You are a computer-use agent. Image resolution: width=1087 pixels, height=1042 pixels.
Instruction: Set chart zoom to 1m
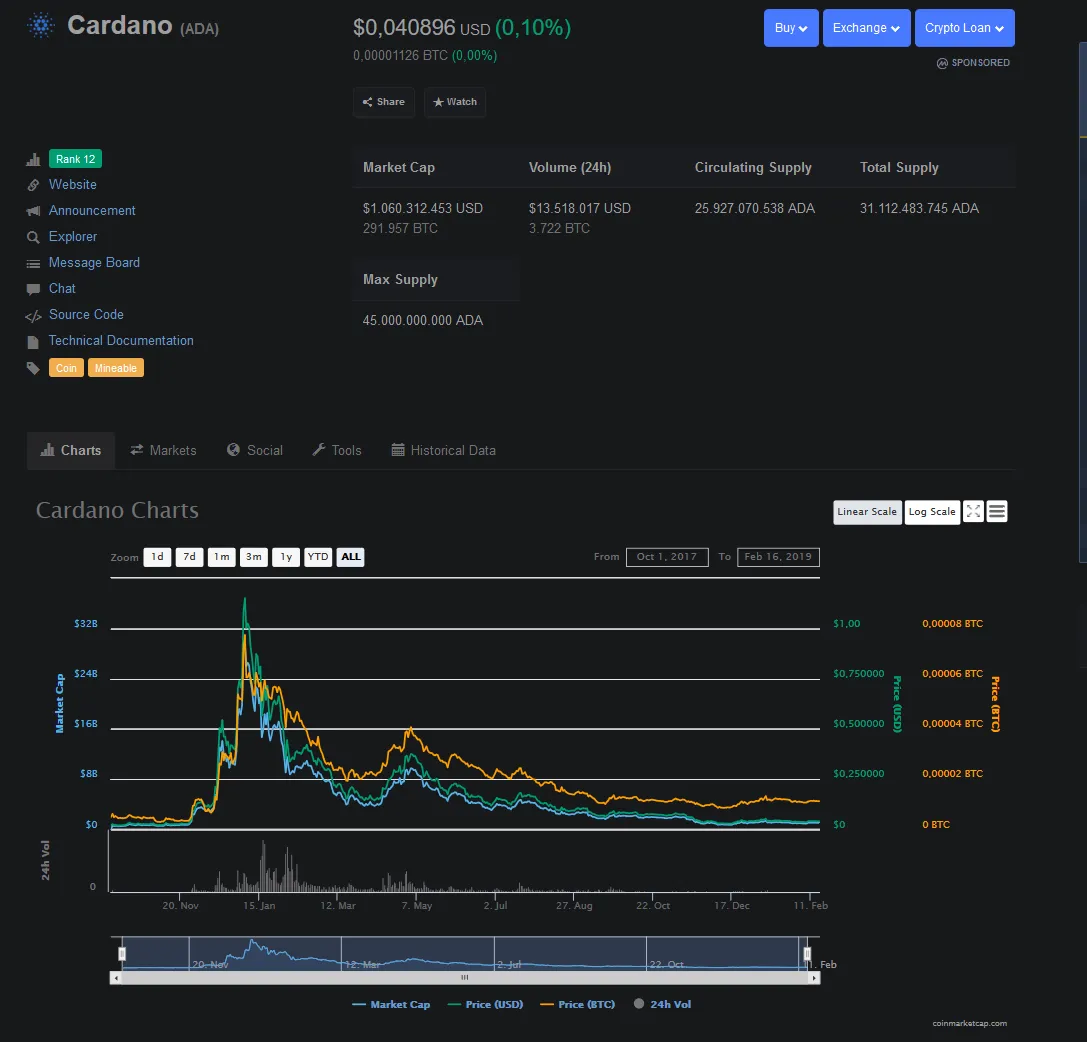point(222,557)
